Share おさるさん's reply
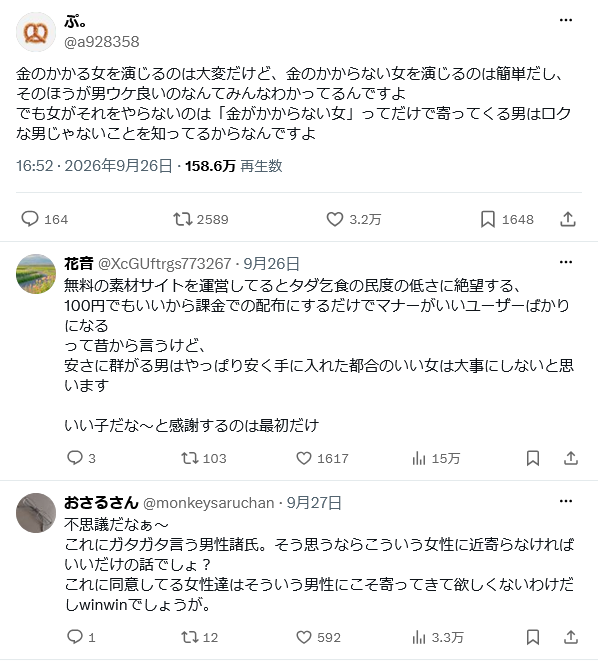Viewport: 598px width, 668px height. click(571, 637)
